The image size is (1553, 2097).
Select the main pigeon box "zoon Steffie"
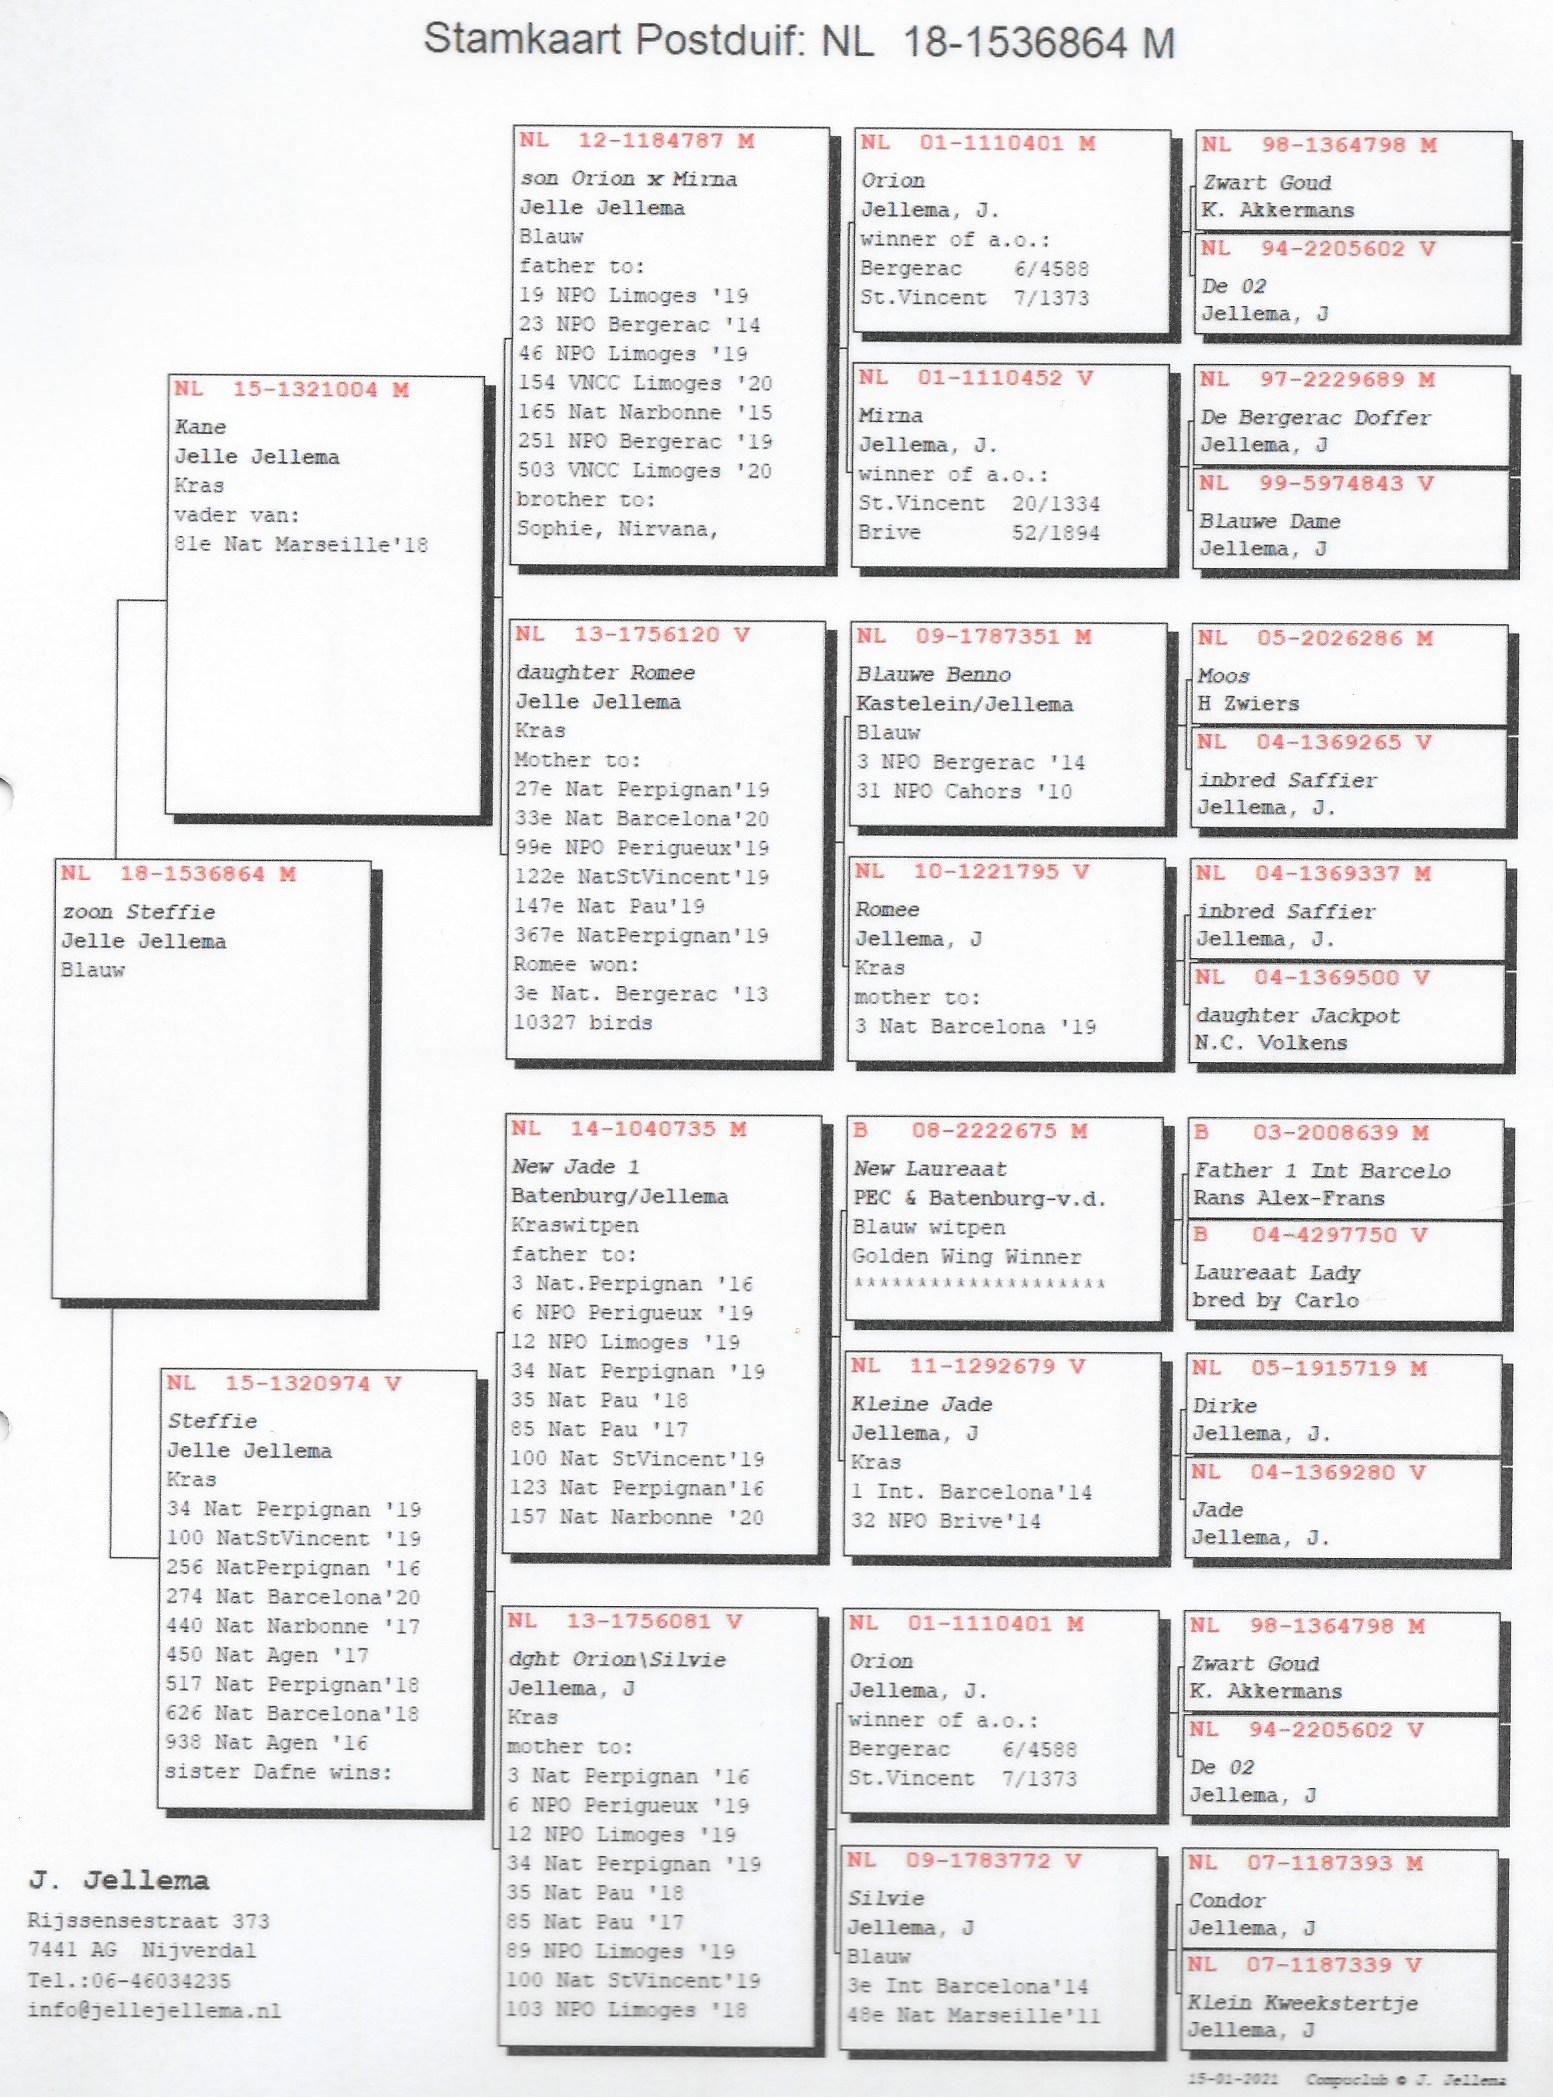(211, 1080)
